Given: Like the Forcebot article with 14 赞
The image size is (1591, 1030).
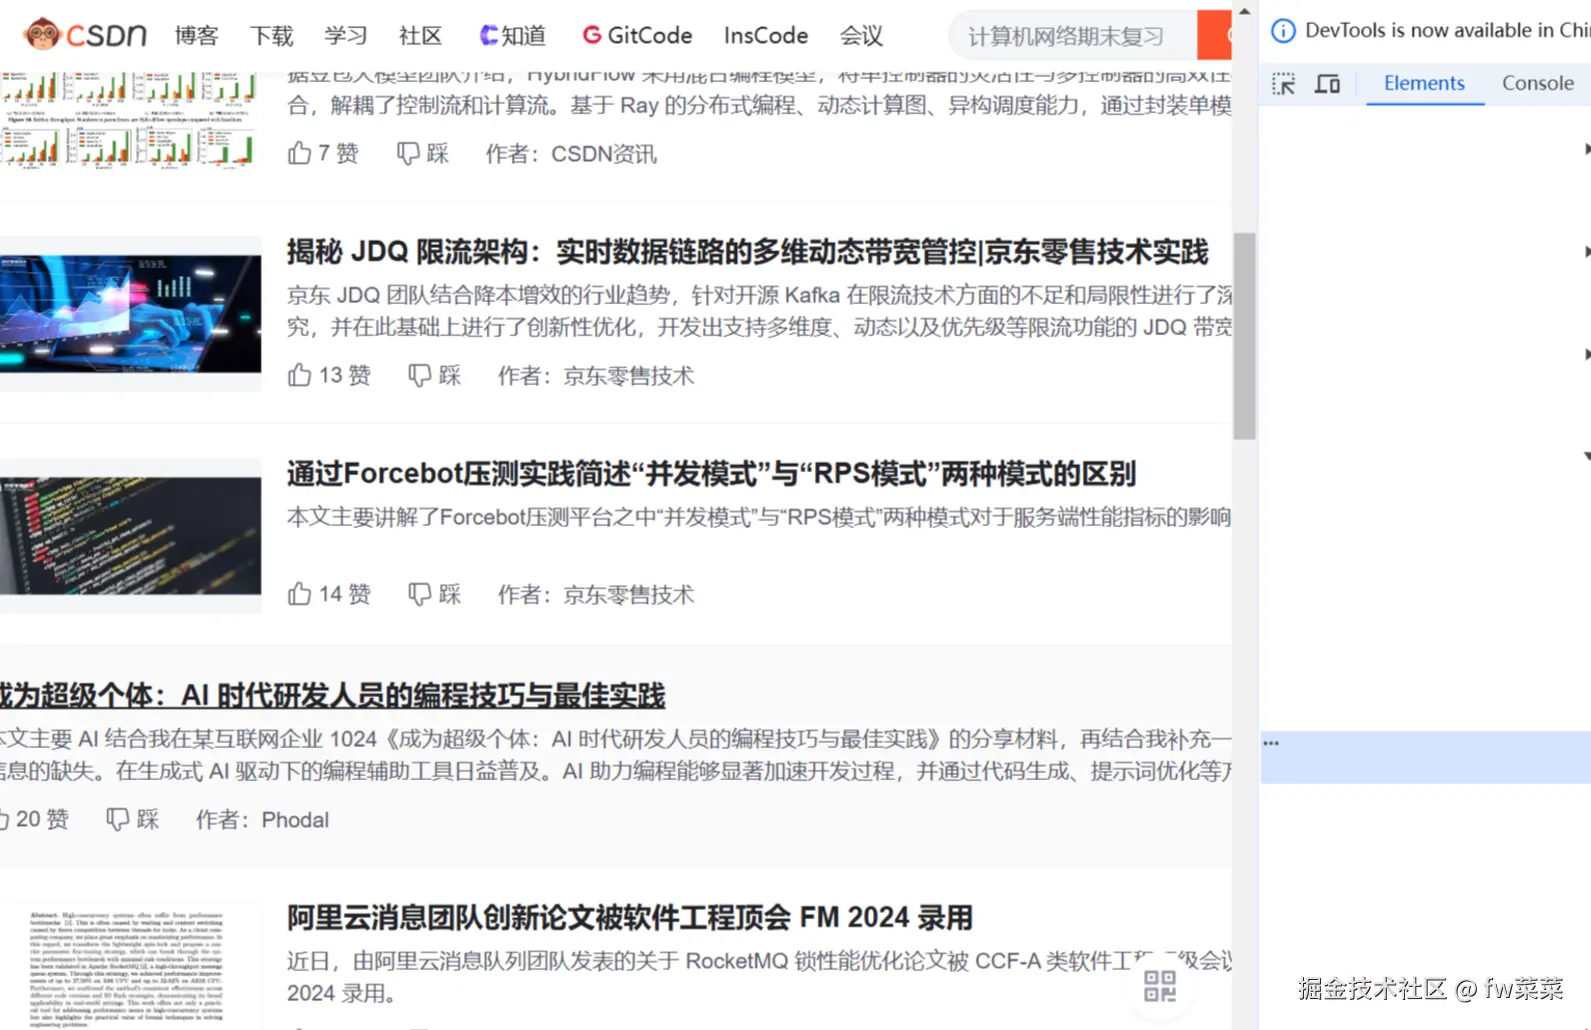Looking at the screenshot, I should [x=329, y=594].
